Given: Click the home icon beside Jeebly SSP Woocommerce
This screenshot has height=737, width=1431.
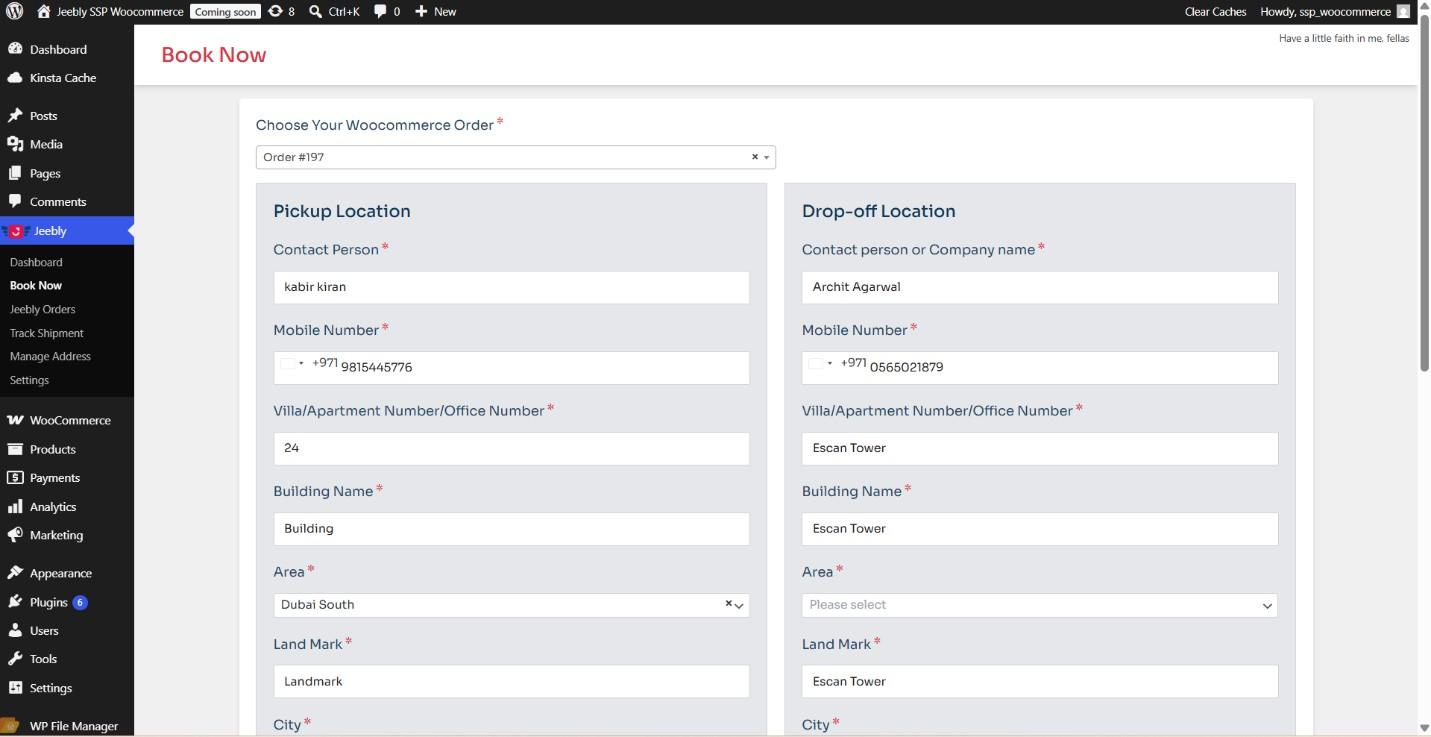Looking at the screenshot, I should [x=44, y=12].
